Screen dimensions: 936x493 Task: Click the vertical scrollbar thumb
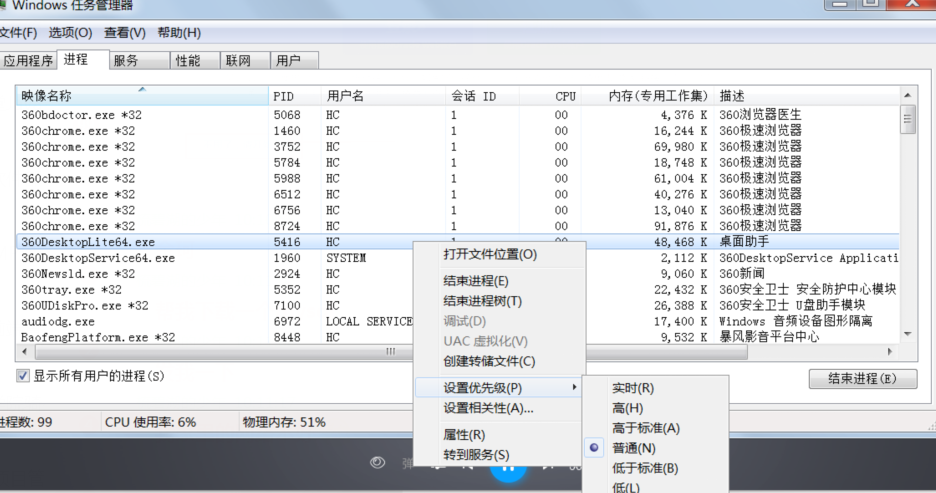[x=907, y=119]
